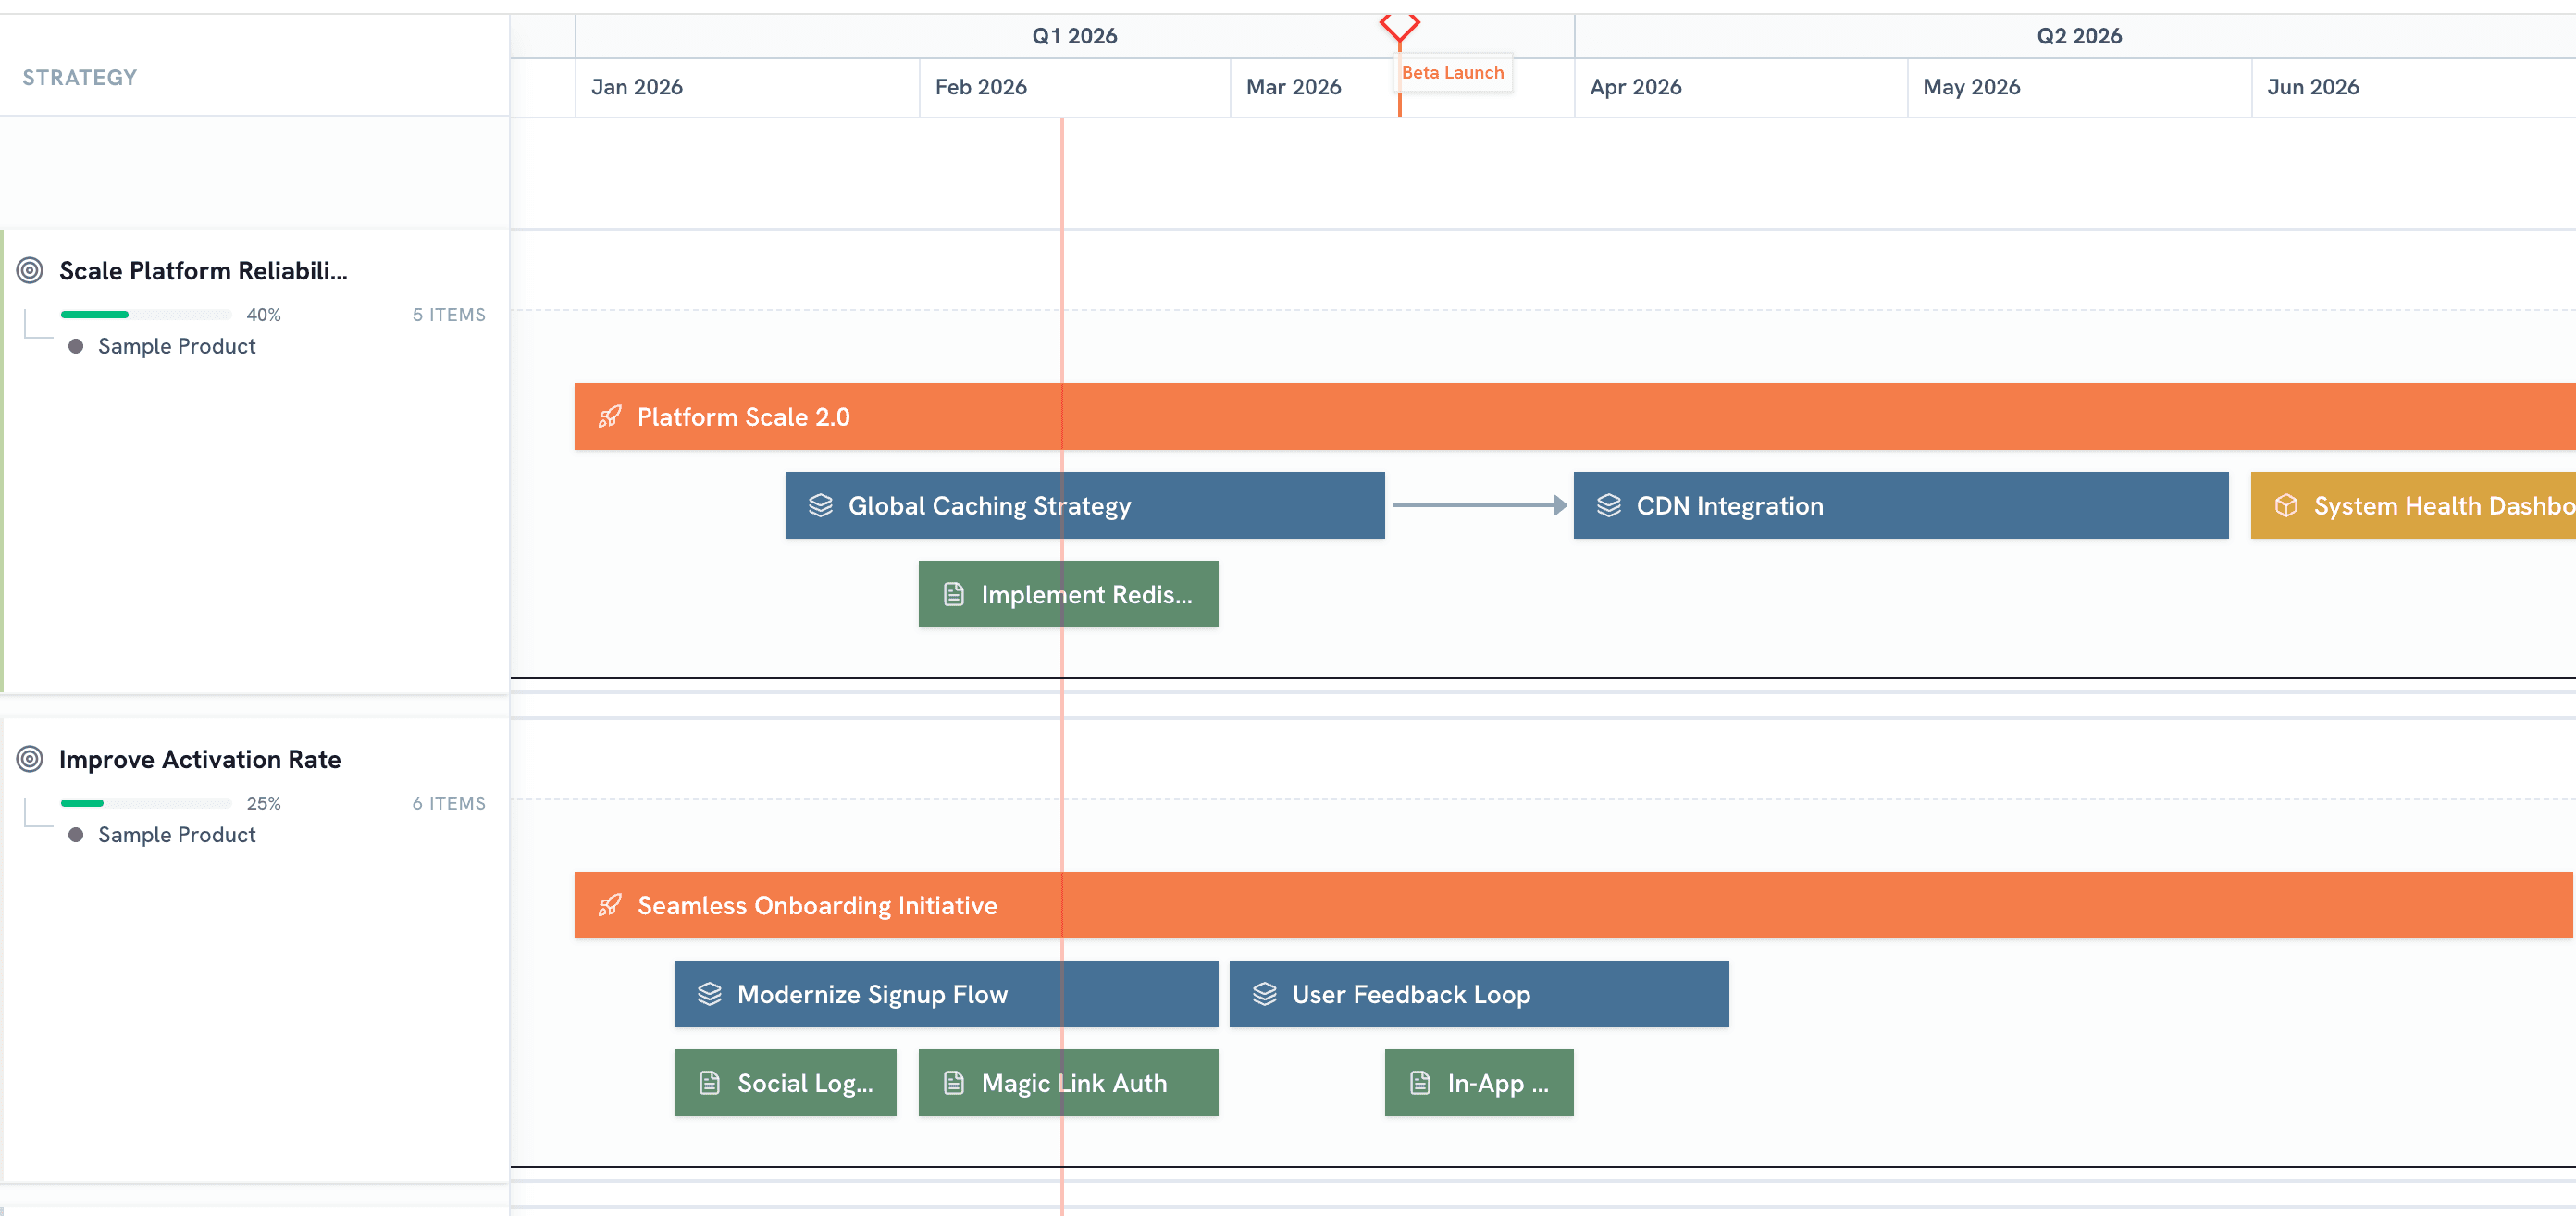Click the document icon on Implement Redis task
Image resolution: width=2576 pixels, height=1216 pixels.
click(x=951, y=594)
